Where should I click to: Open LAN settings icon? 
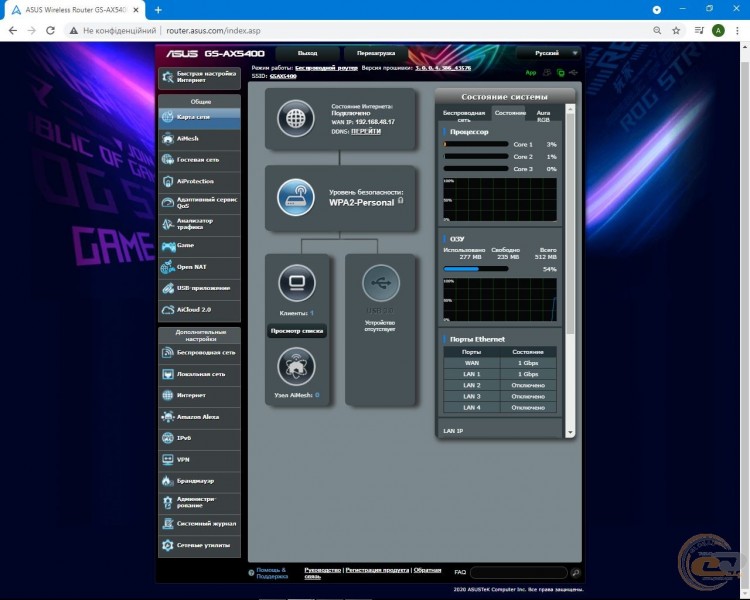pos(167,374)
